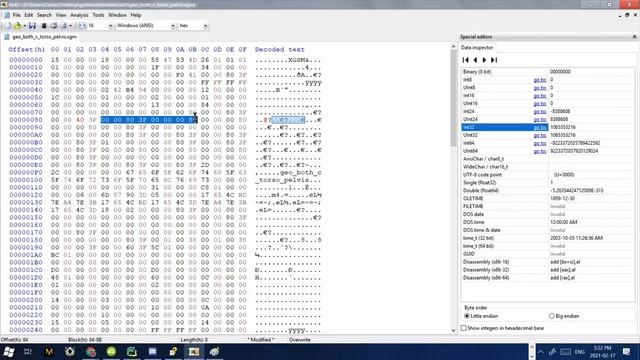Open the Windows (ANSI) charset dropdown
The height and width of the screenshot is (360, 640).
point(173,26)
